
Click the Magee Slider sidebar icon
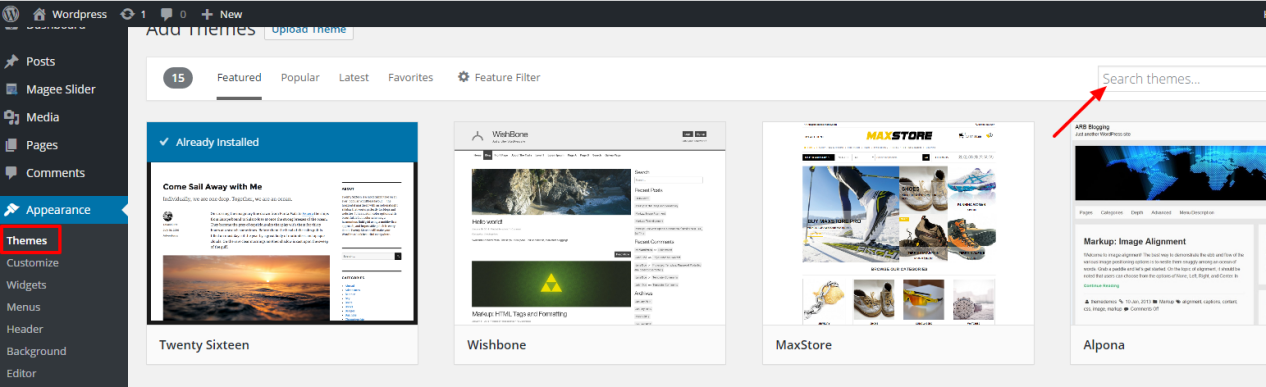12,89
